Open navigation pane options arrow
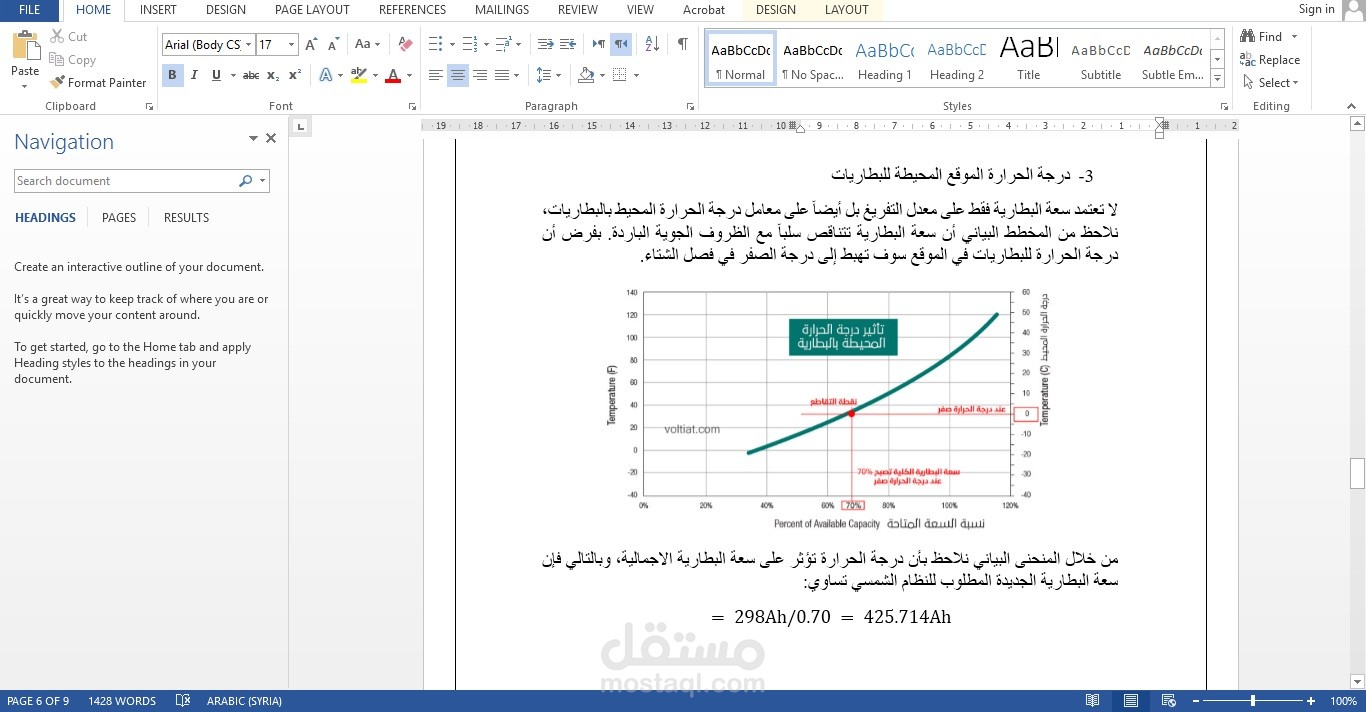1366x712 pixels. pos(253,139)
